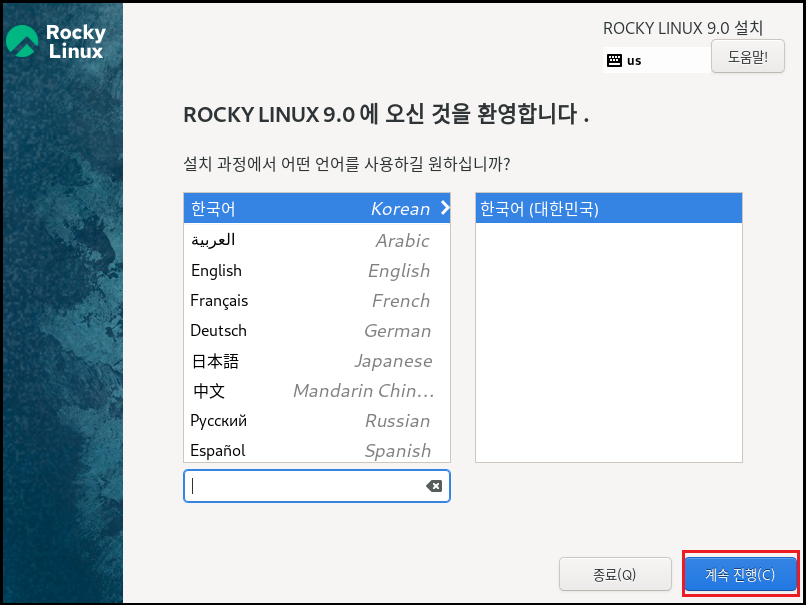This screenshot has height=605, width=806.
Task: Click the ROCKY LINUX 9.0 설치 title text
Action: click(x=683, y=28)
